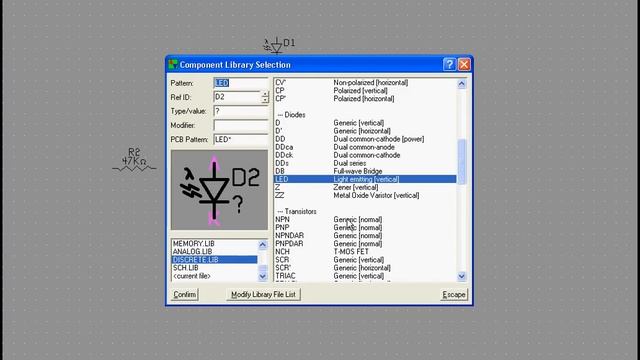Select ZZ metal oxide varistor
640x360 pixels.
coord(365,196)
